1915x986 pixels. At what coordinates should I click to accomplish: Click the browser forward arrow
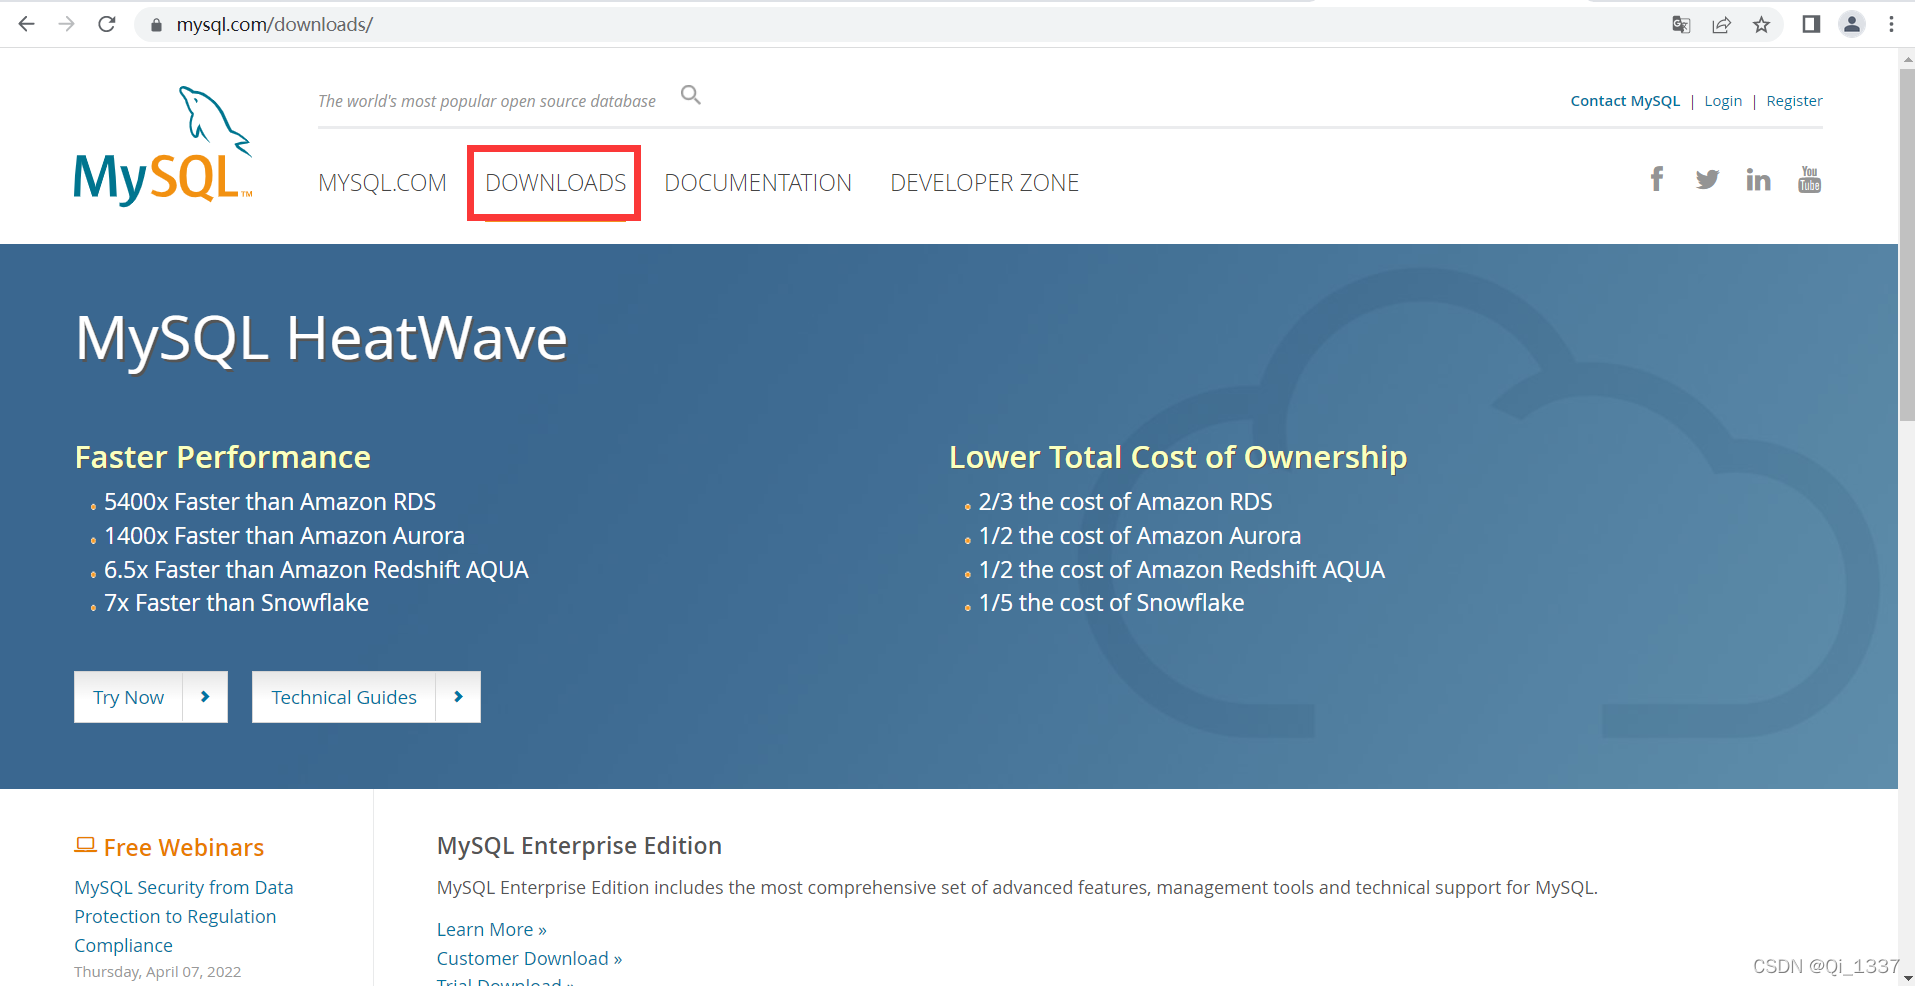tap(67, 24)
